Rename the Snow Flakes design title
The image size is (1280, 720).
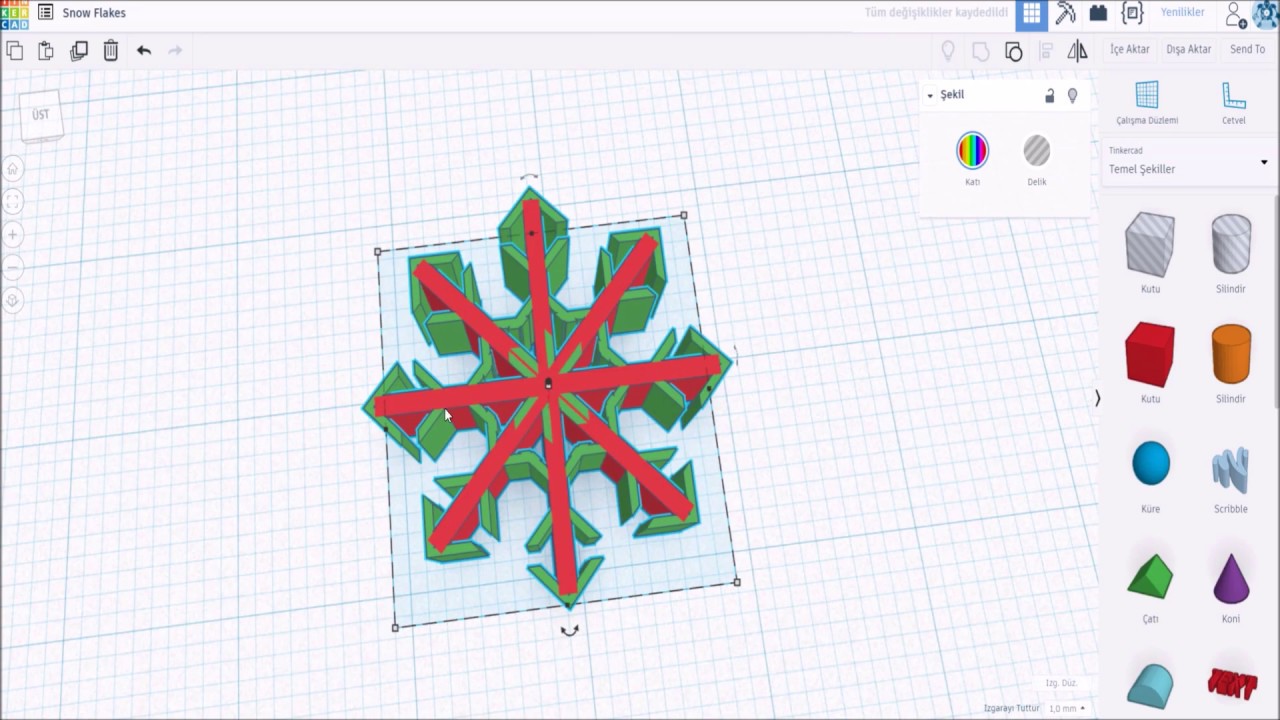click(94, 13)
